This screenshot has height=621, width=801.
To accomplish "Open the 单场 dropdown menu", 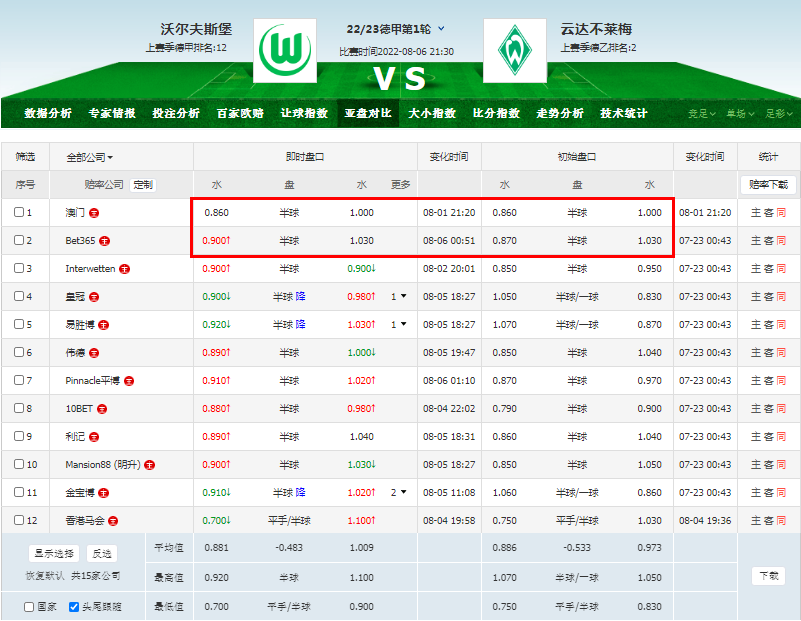I will click(740, 113).
